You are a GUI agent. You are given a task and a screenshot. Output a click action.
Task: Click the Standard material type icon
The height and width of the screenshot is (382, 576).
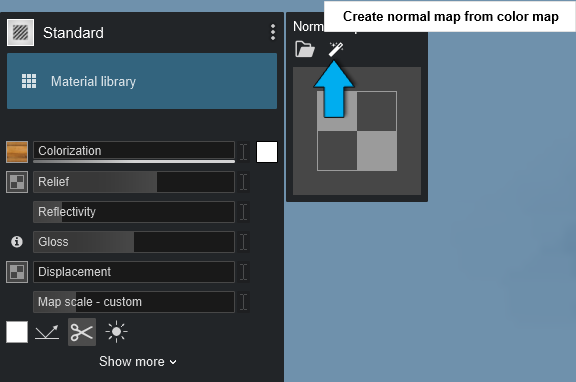click(20, 33)
